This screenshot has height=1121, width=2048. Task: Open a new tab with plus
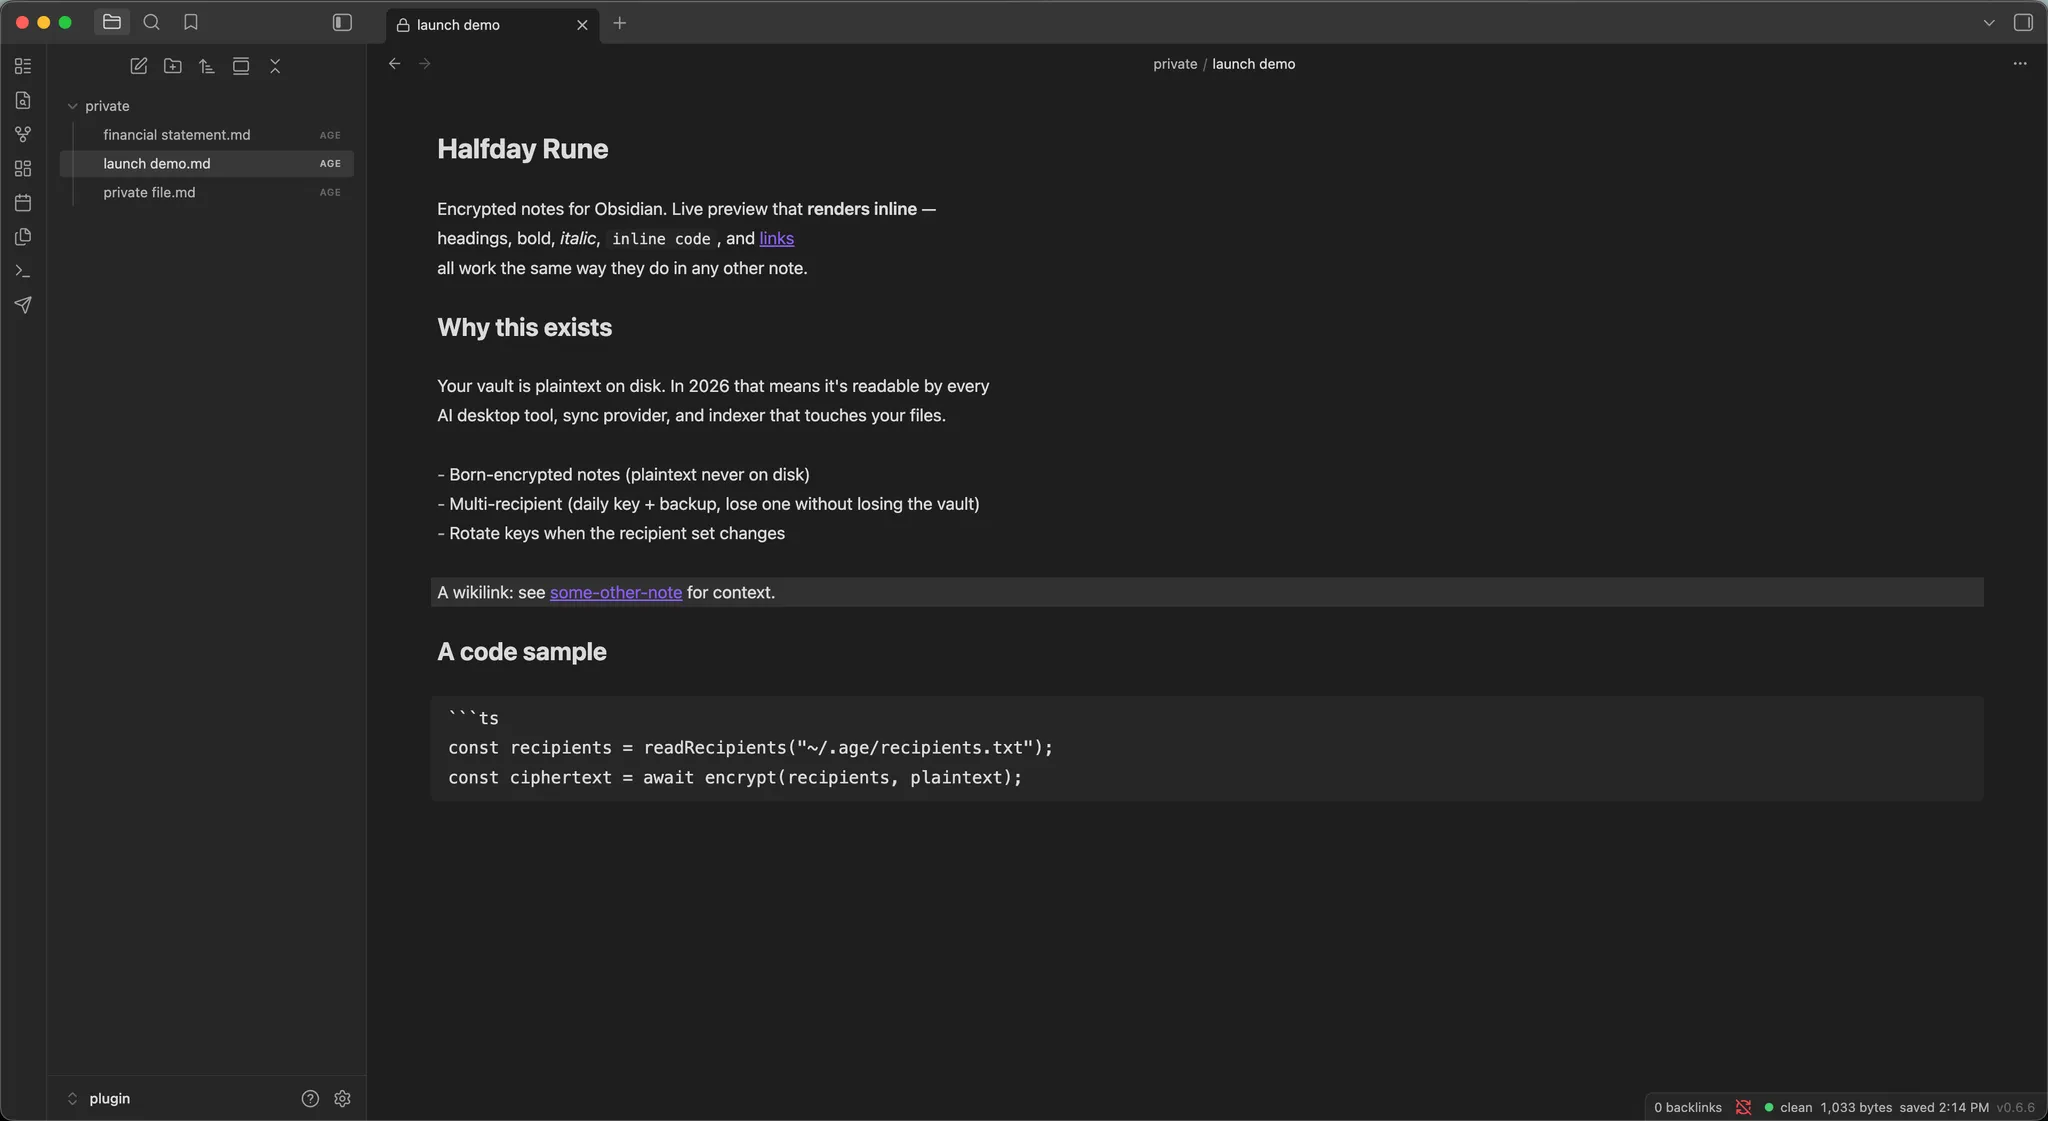pyautogui.click(x=620, y=23)
